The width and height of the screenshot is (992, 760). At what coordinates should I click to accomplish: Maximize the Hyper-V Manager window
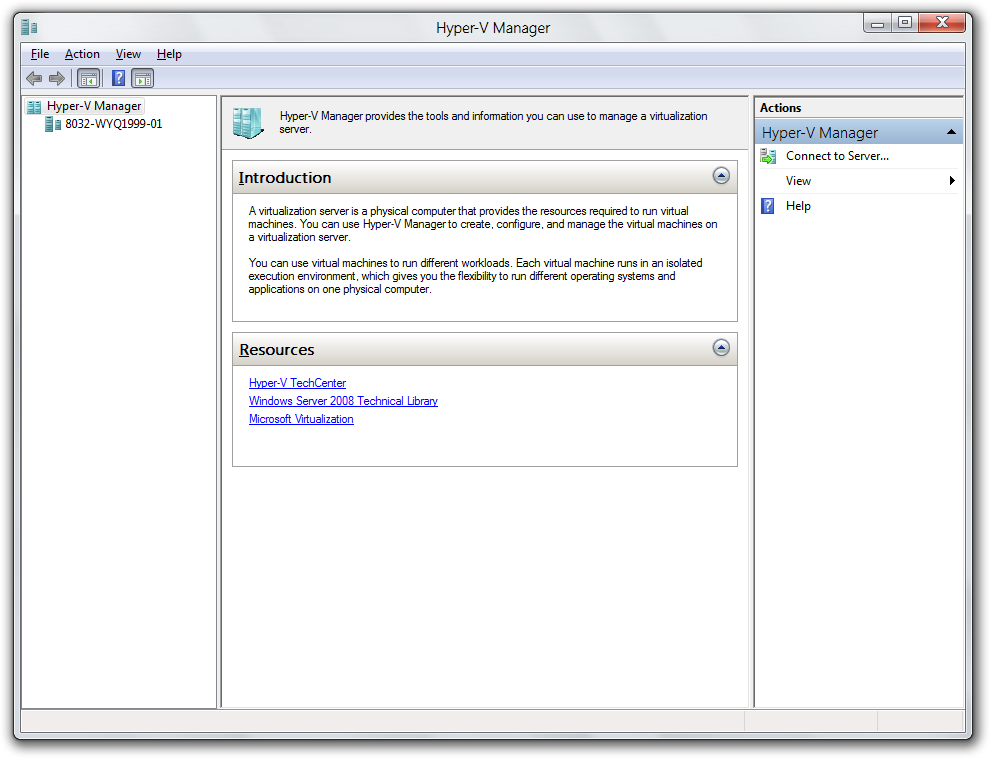pyautogui.click(x=905, y=23)
